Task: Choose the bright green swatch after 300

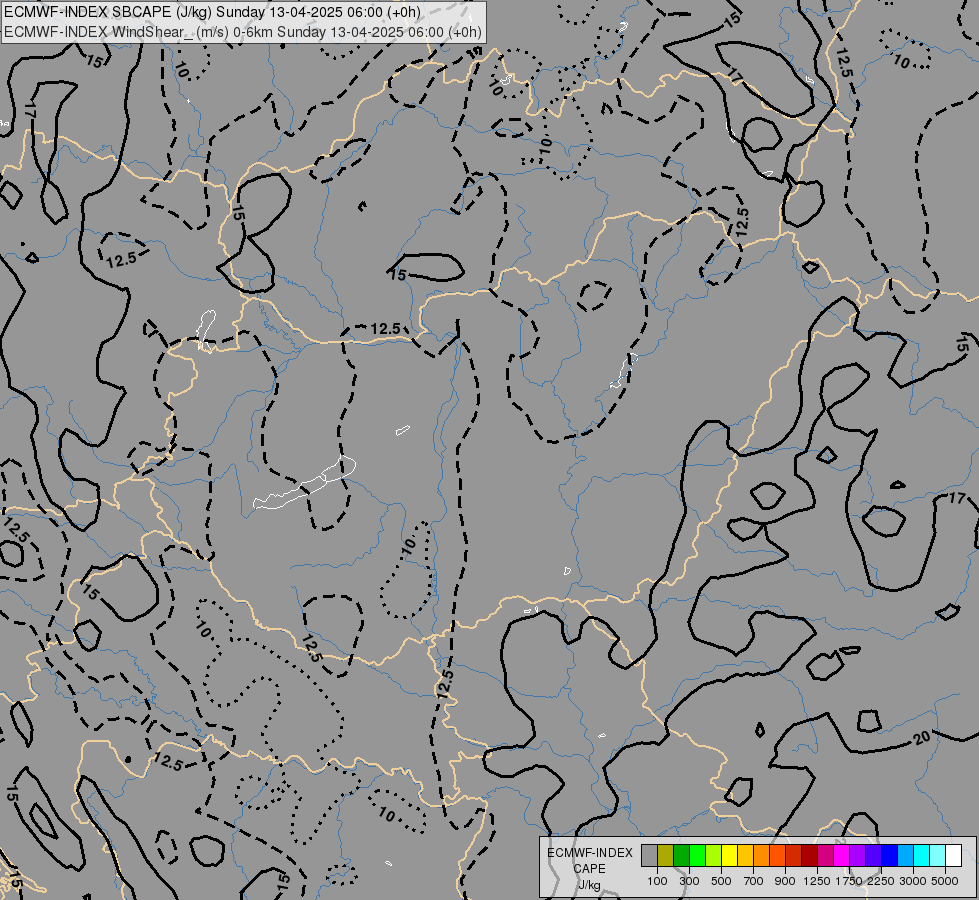Action: [697, 856]
